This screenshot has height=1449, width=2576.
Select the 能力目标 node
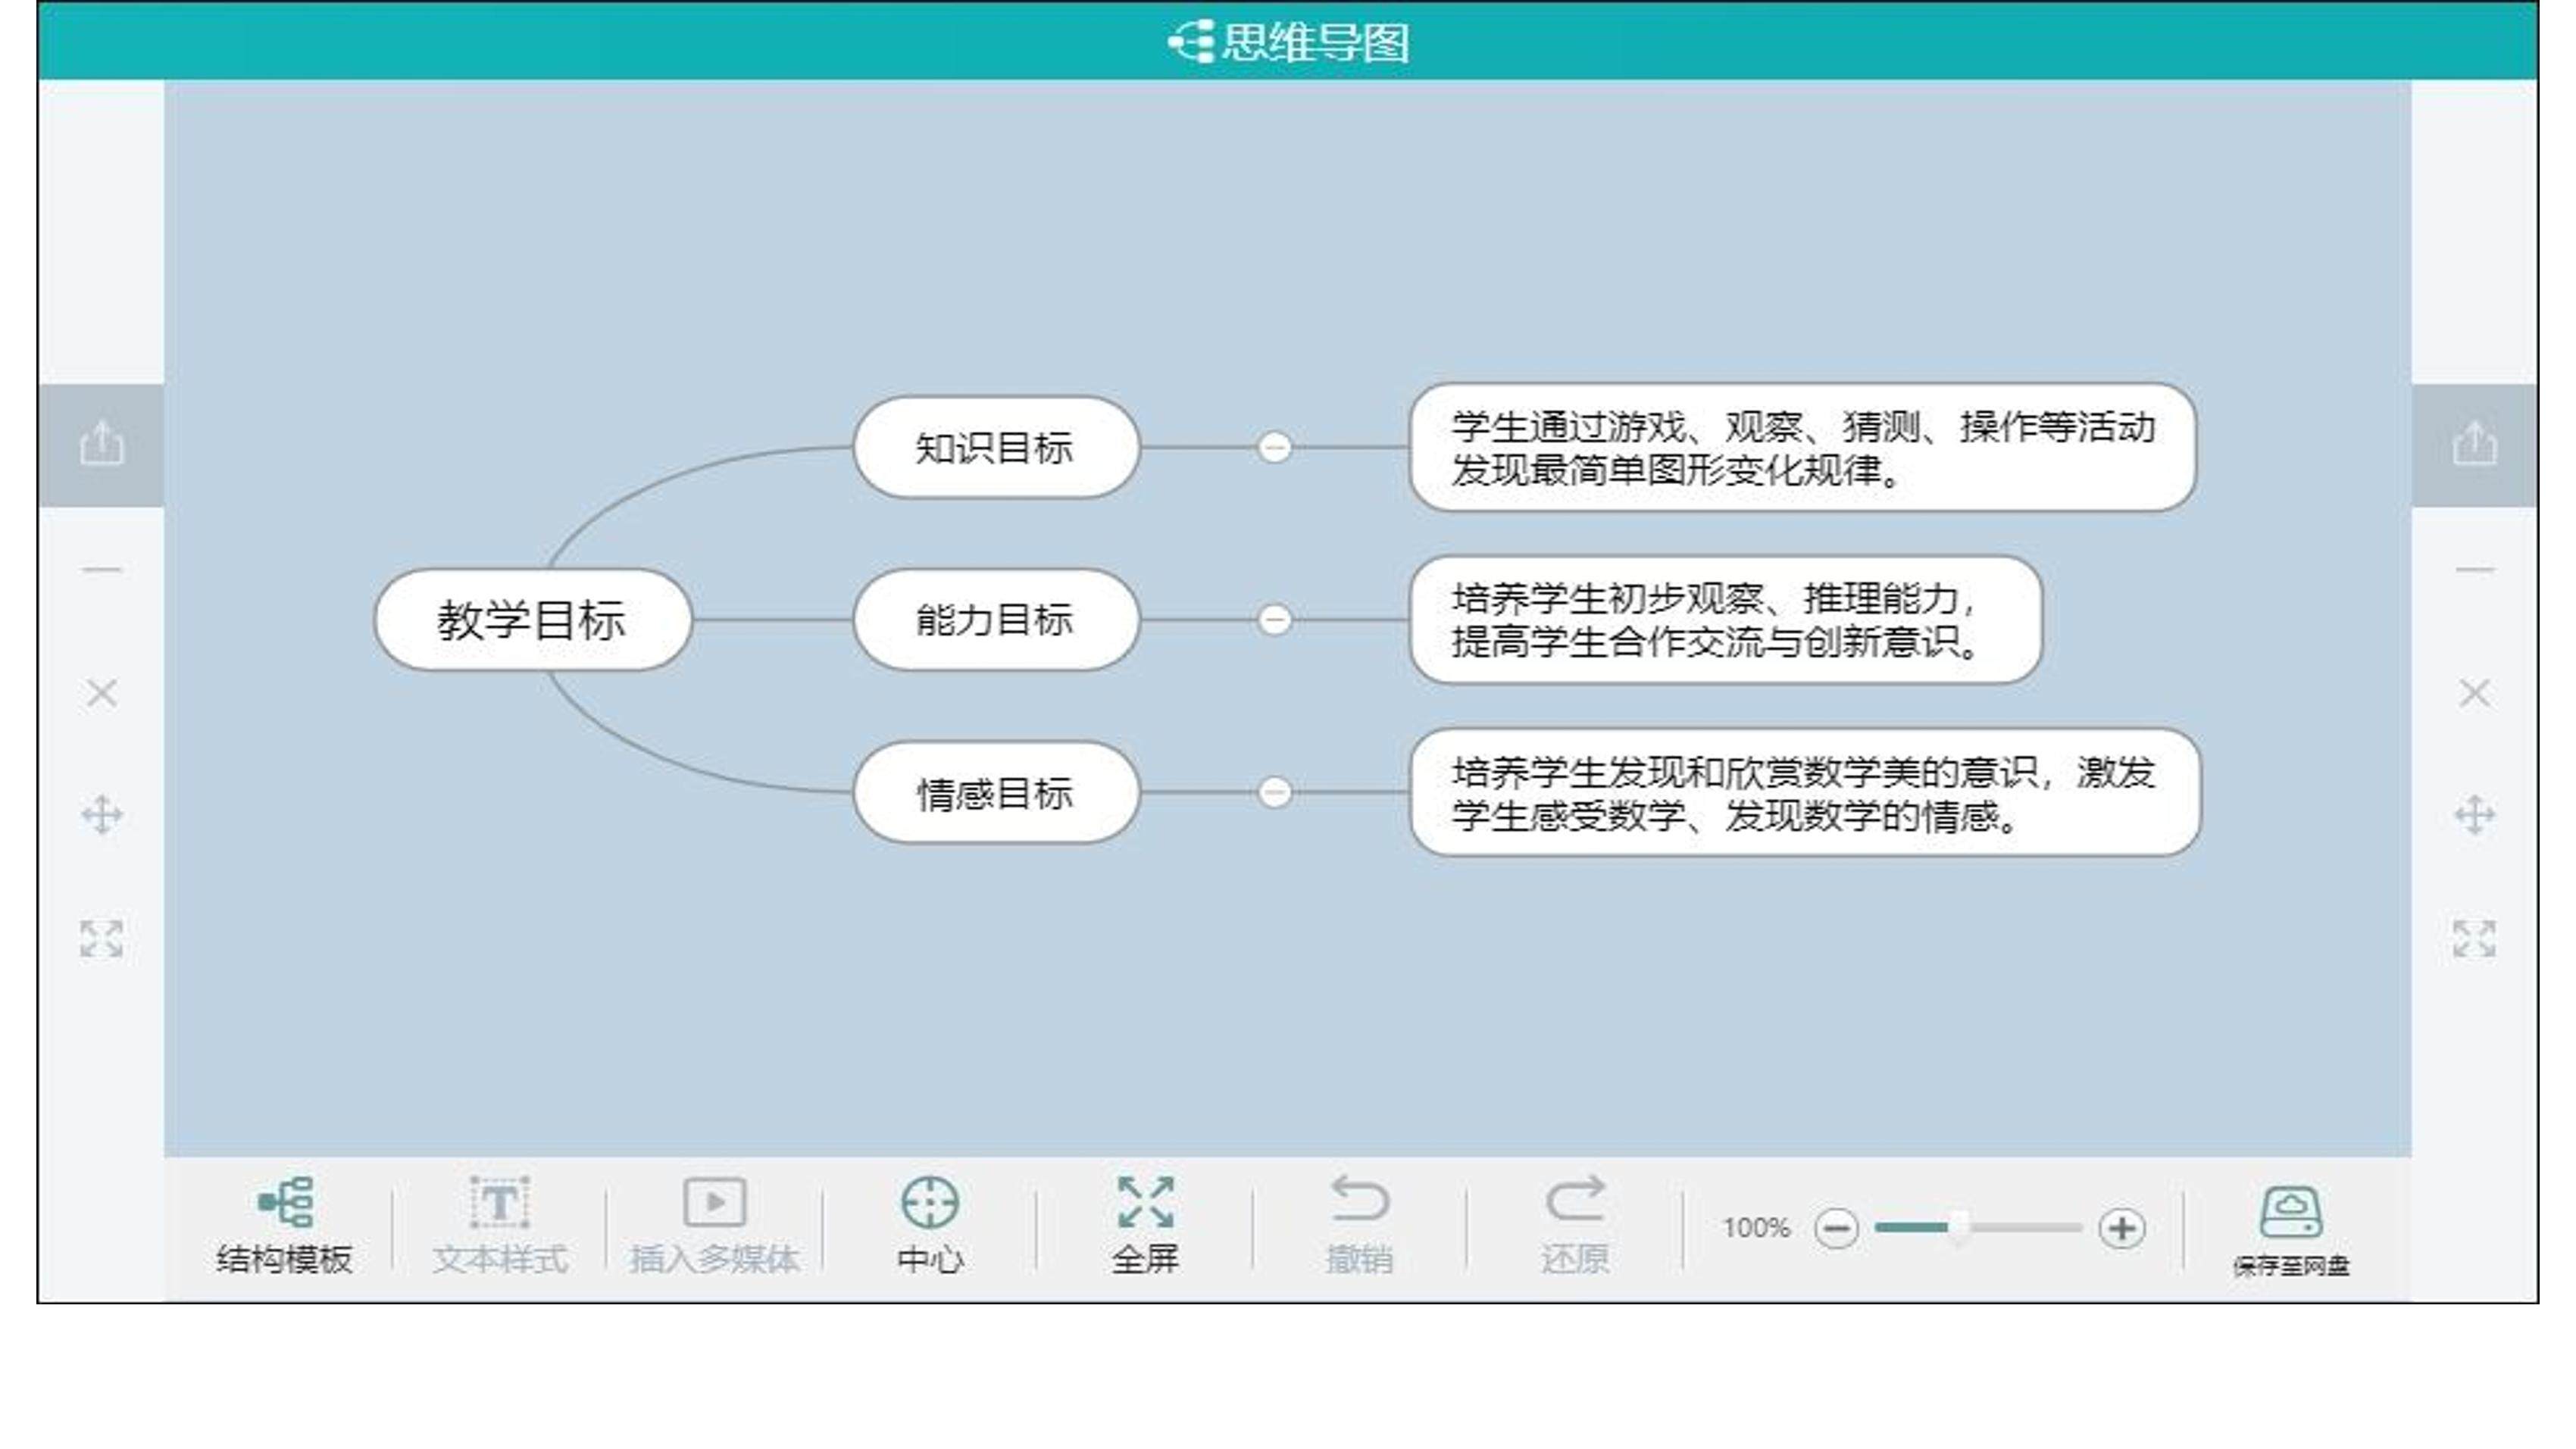[x=996, y=620]
